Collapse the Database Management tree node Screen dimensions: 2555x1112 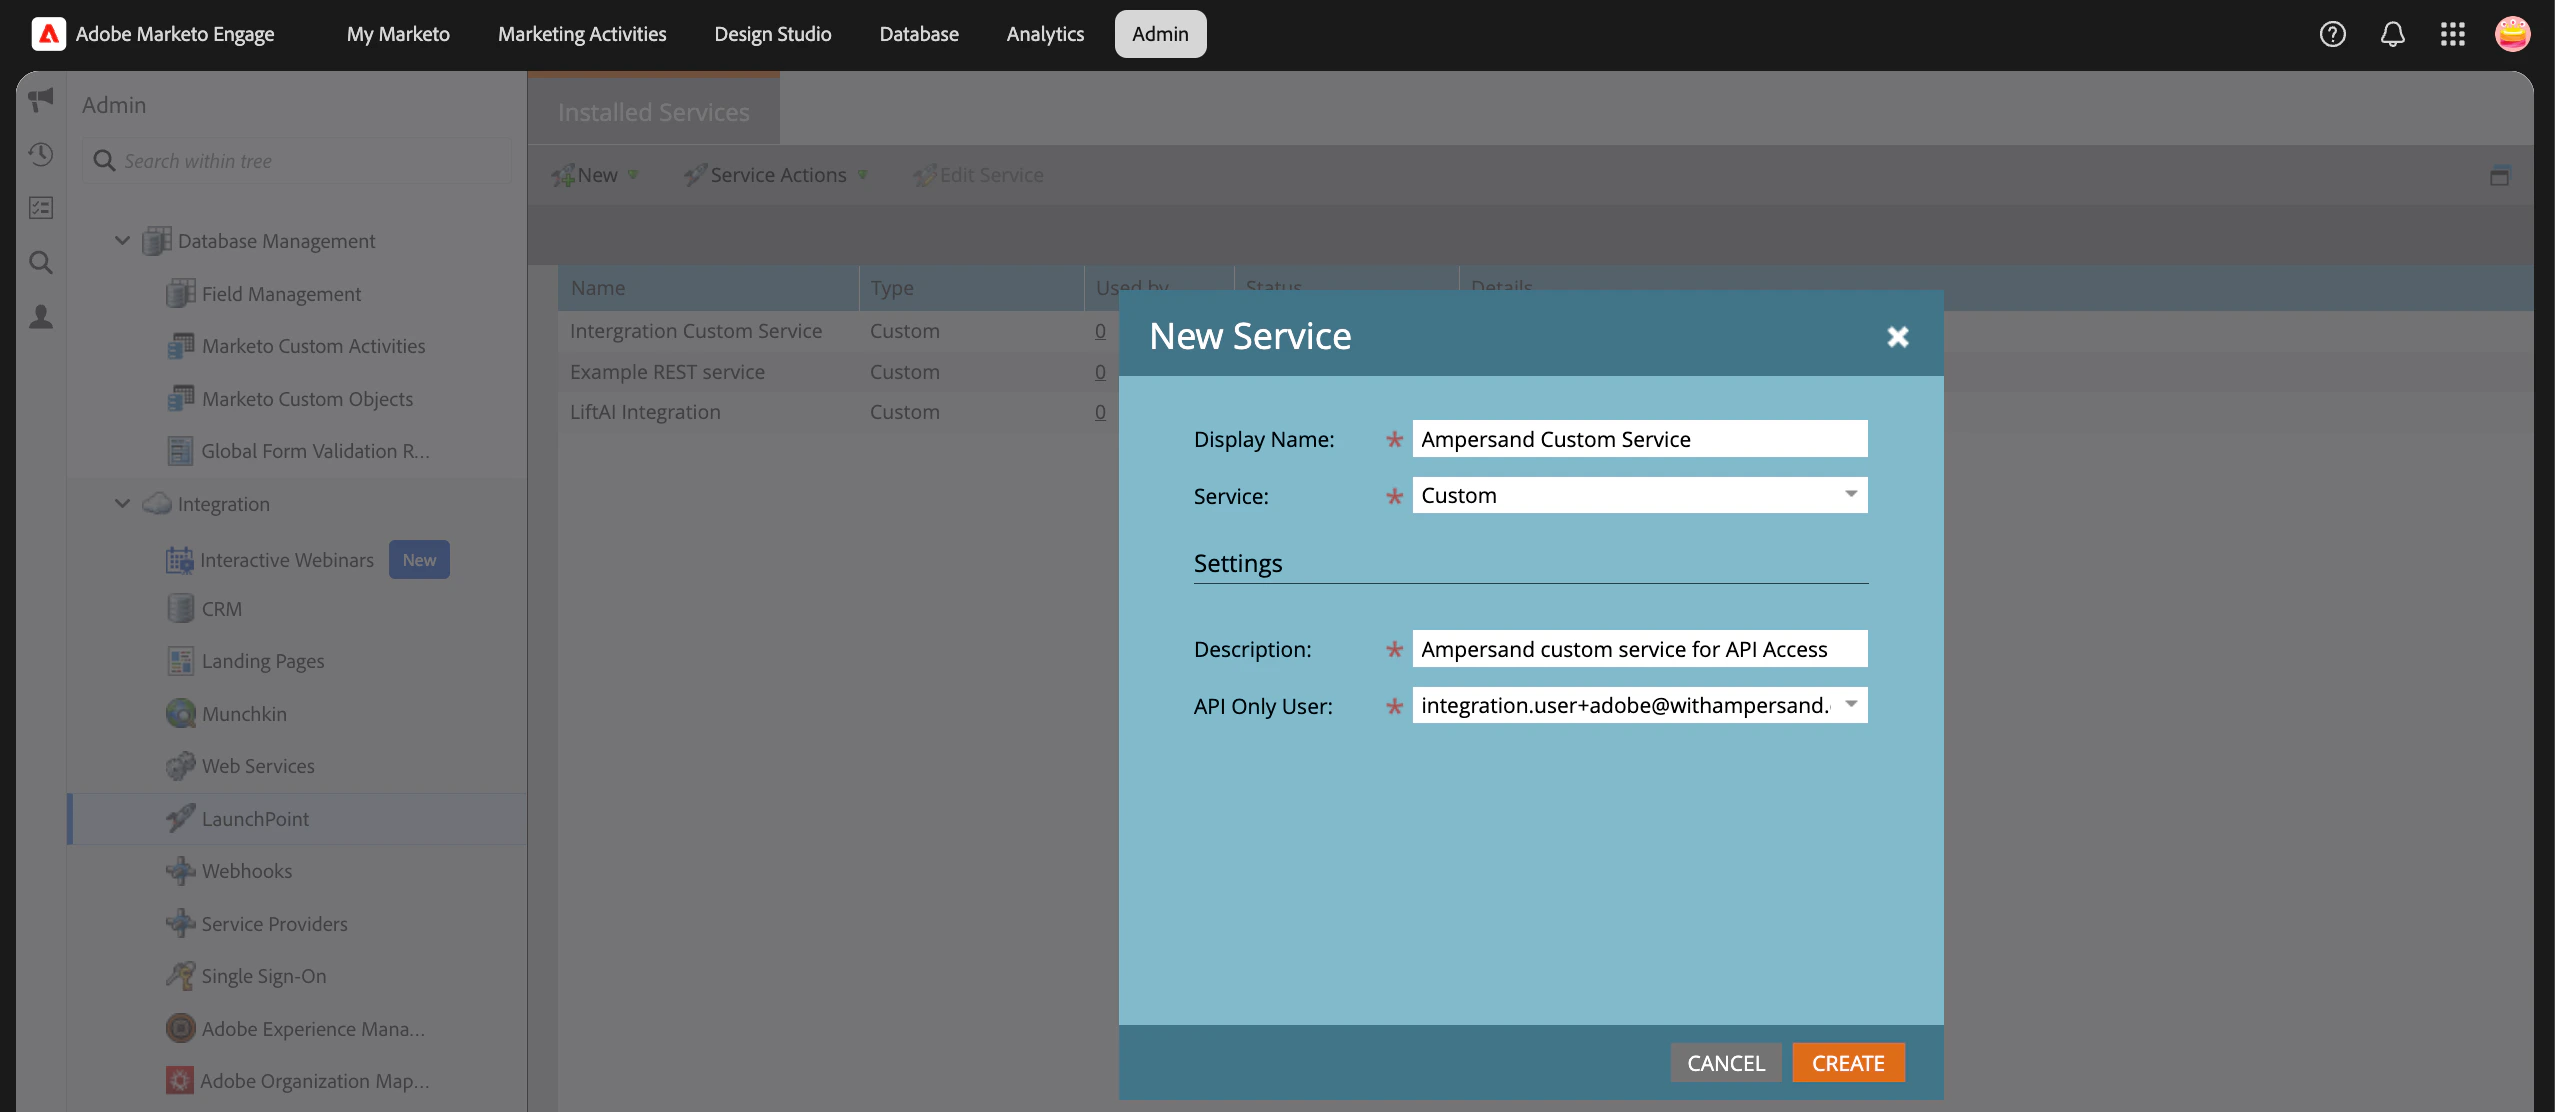(x=122, y=241)
